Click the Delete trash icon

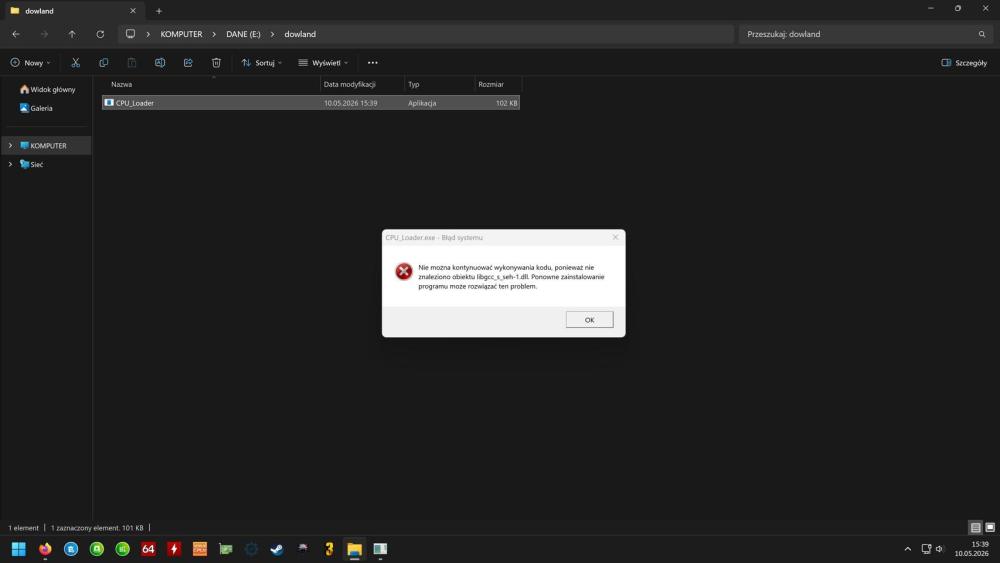pyautogui.click(x=216, y=62)
